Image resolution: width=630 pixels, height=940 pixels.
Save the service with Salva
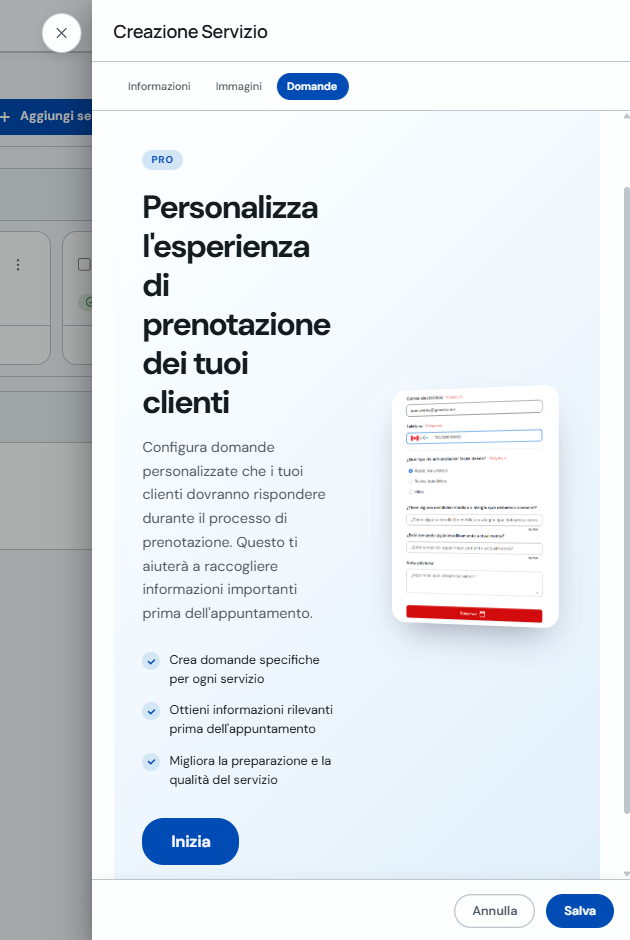(580, 911)
